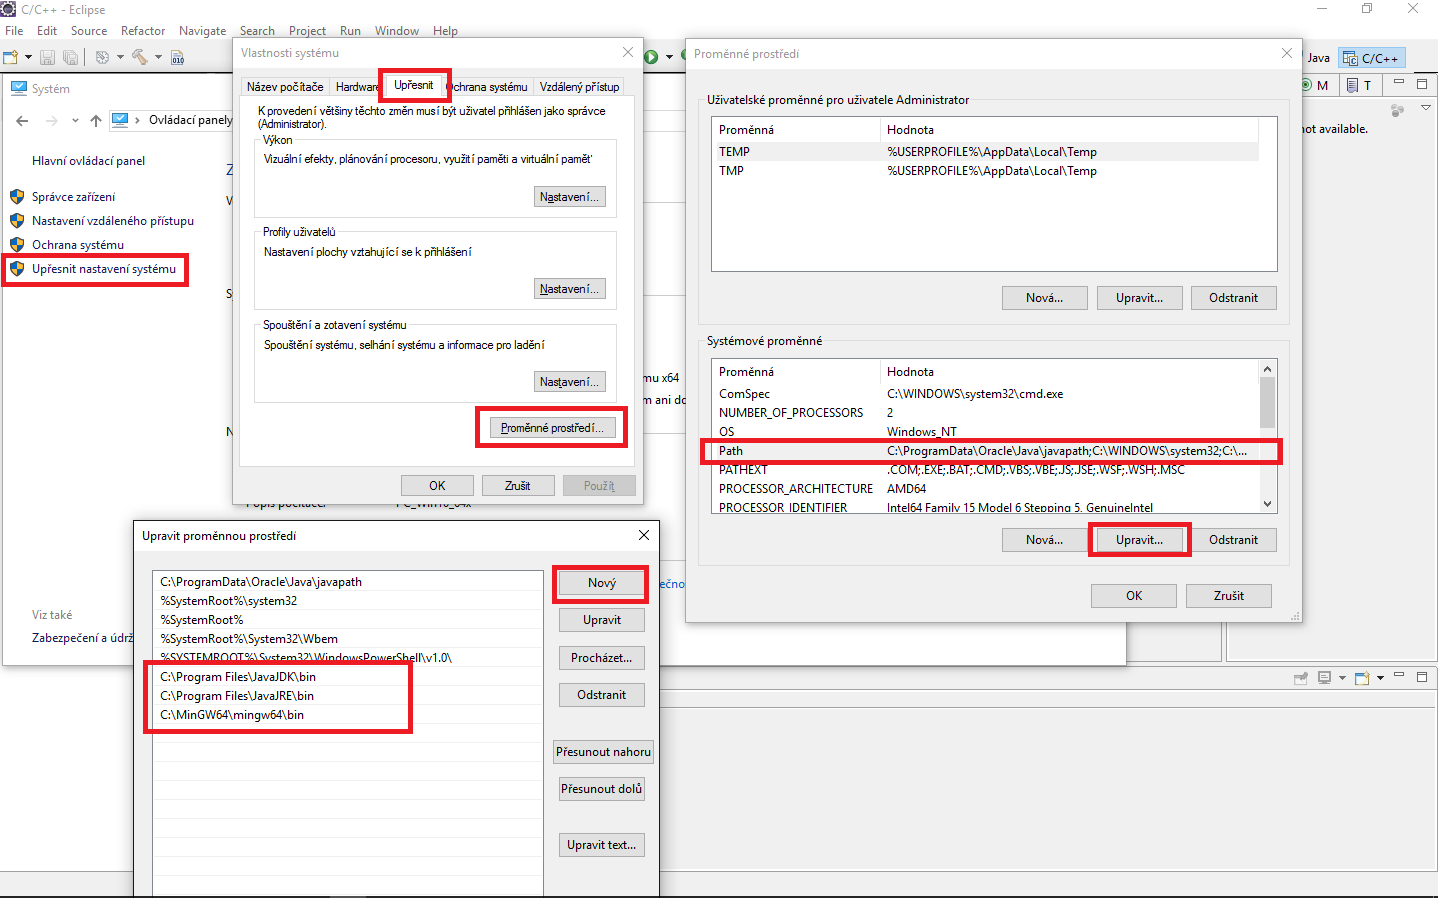The width and height of the screenshot is (1440, 900).
Task: Click the back arrow in Control Panel
Action: 22,120
